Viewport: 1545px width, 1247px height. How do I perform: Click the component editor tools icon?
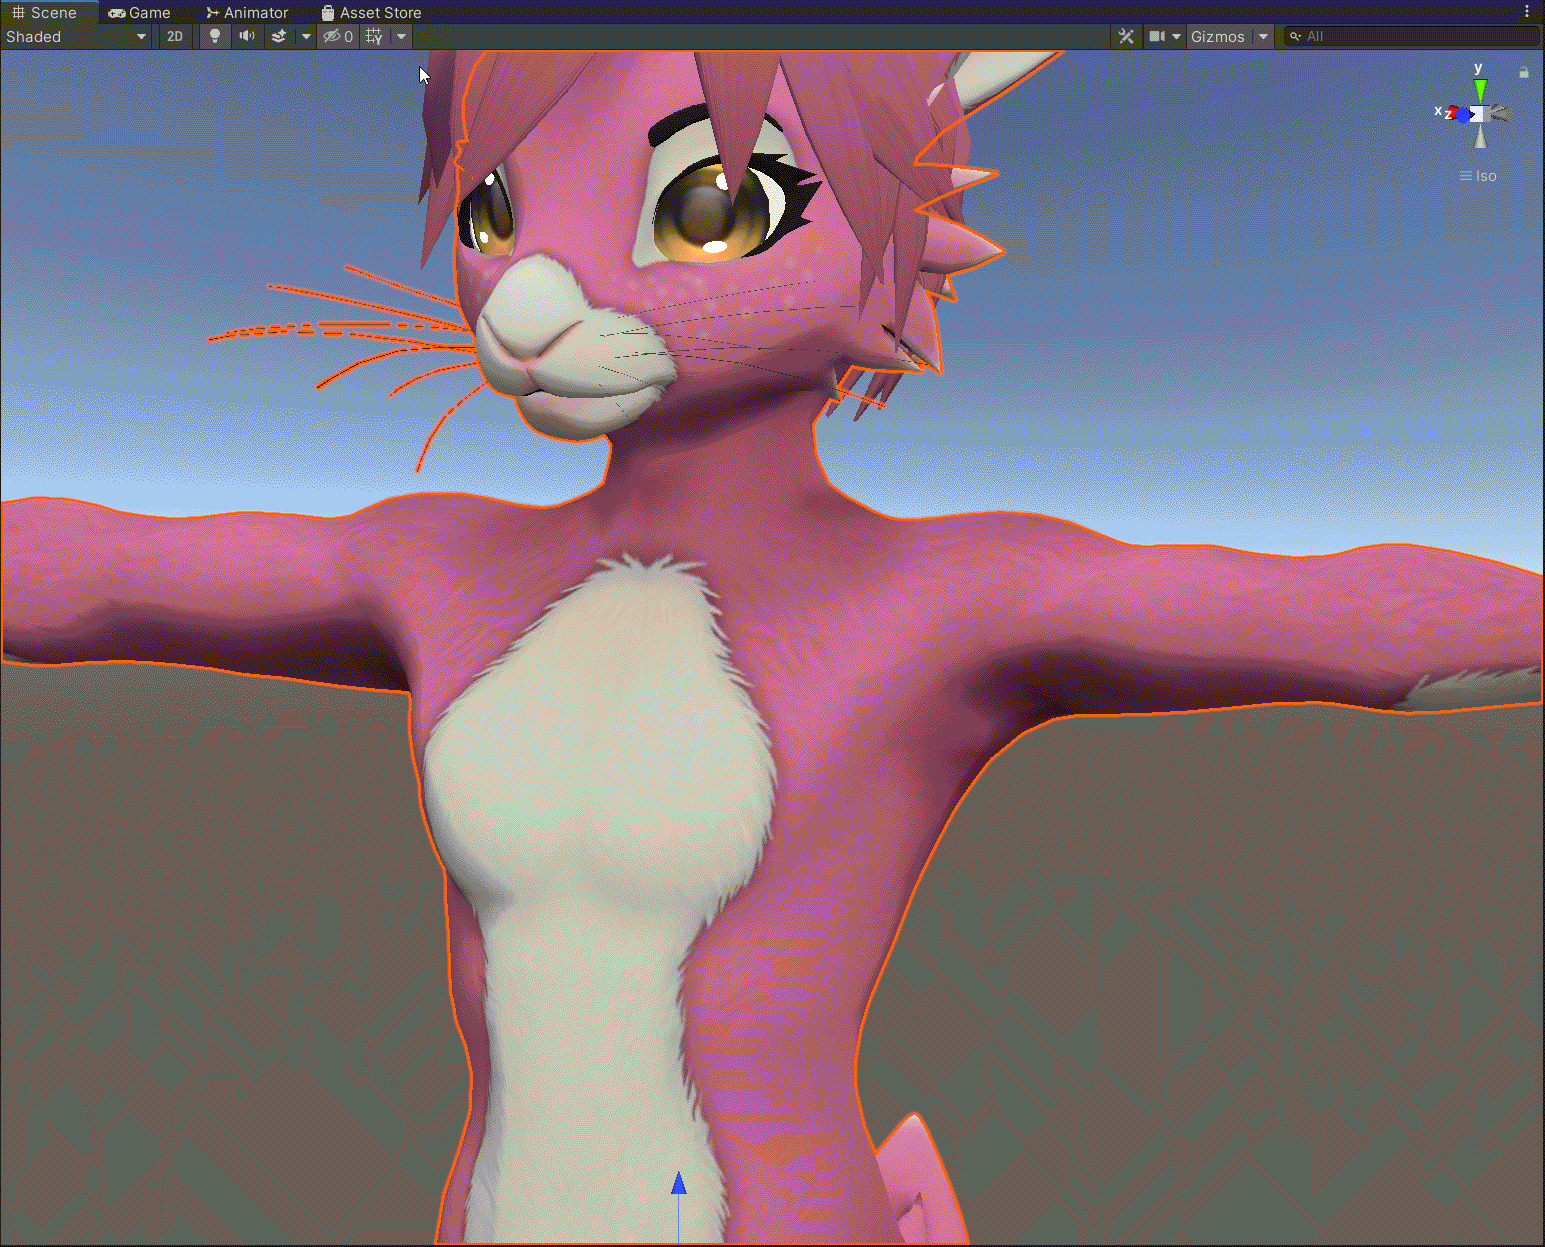coord(1126,37)
